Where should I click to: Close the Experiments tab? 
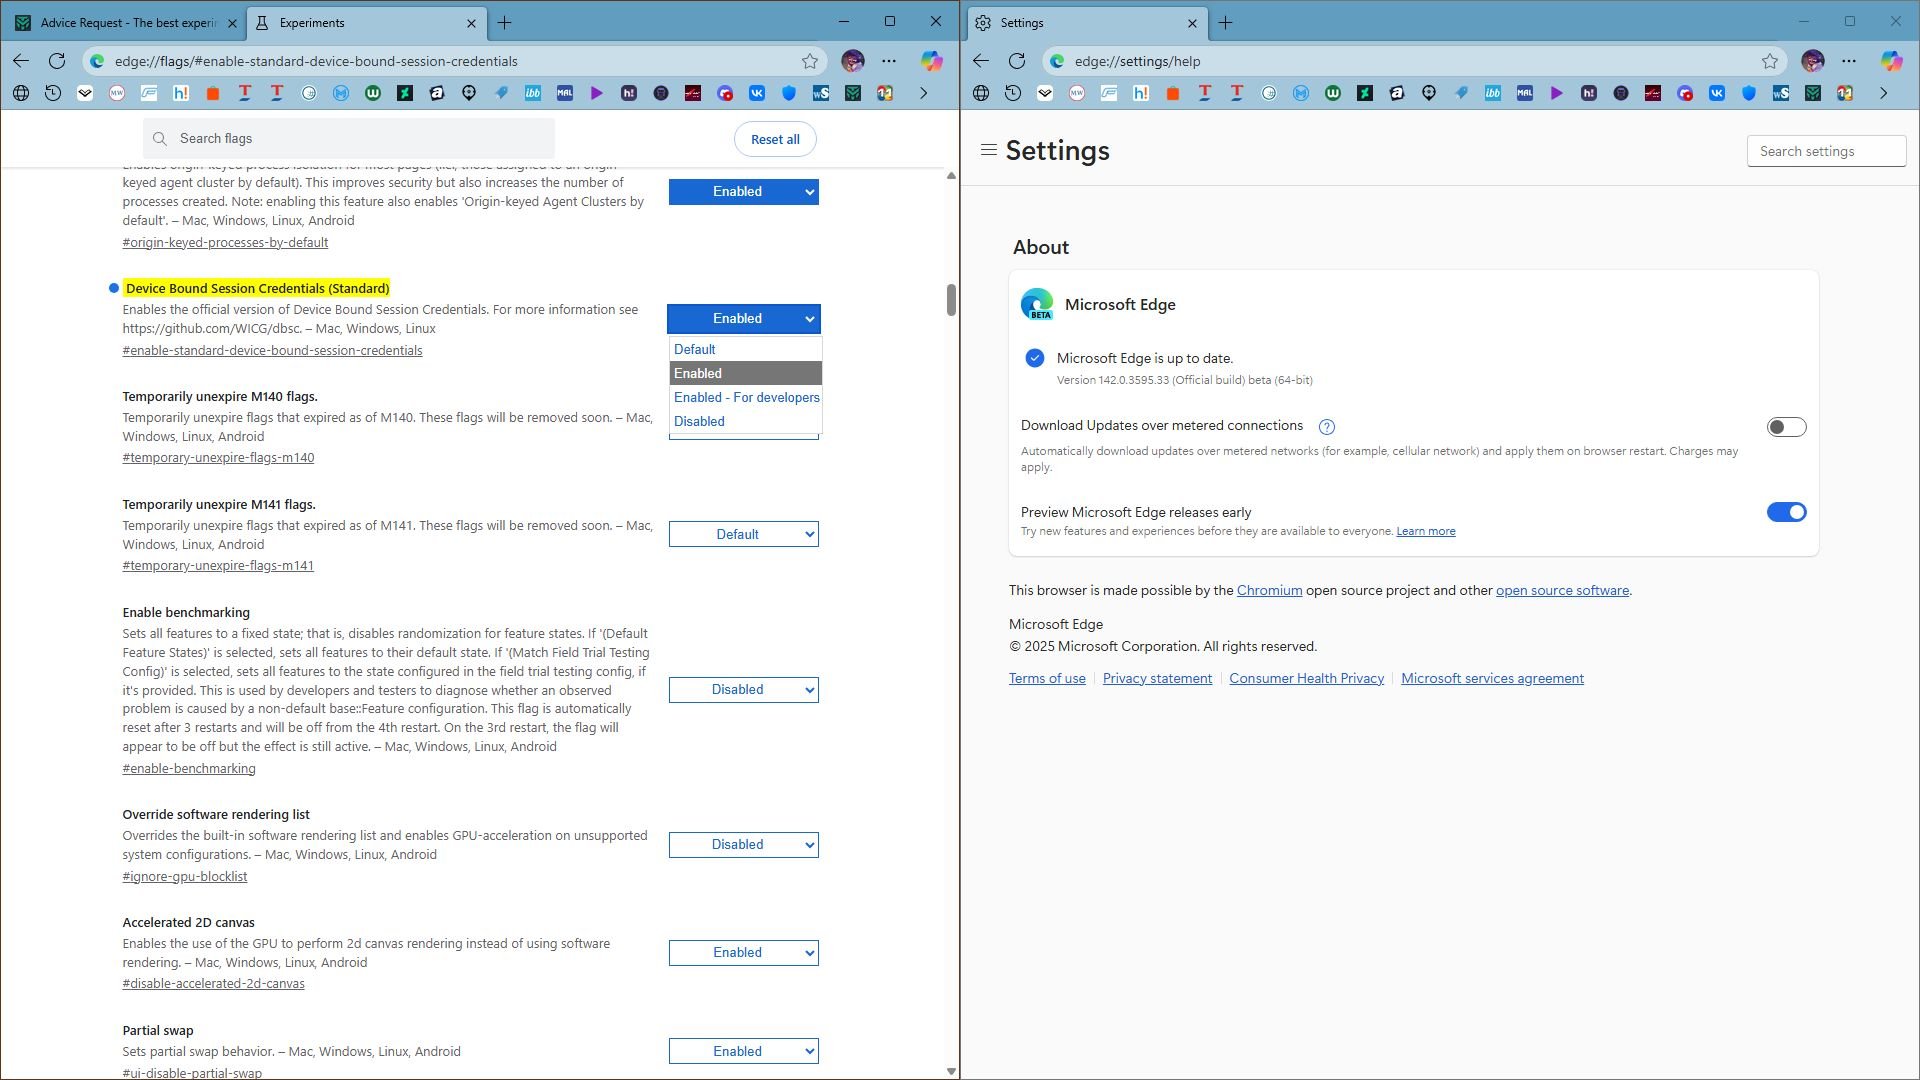(x=472, y=22)
